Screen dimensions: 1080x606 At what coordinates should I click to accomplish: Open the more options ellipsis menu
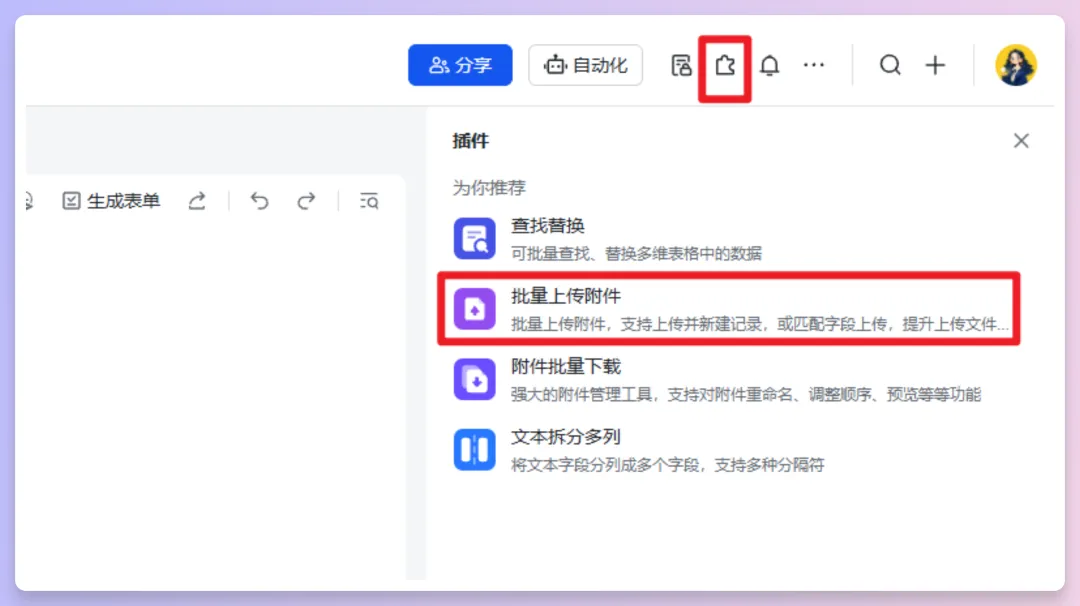pos(814,64)
